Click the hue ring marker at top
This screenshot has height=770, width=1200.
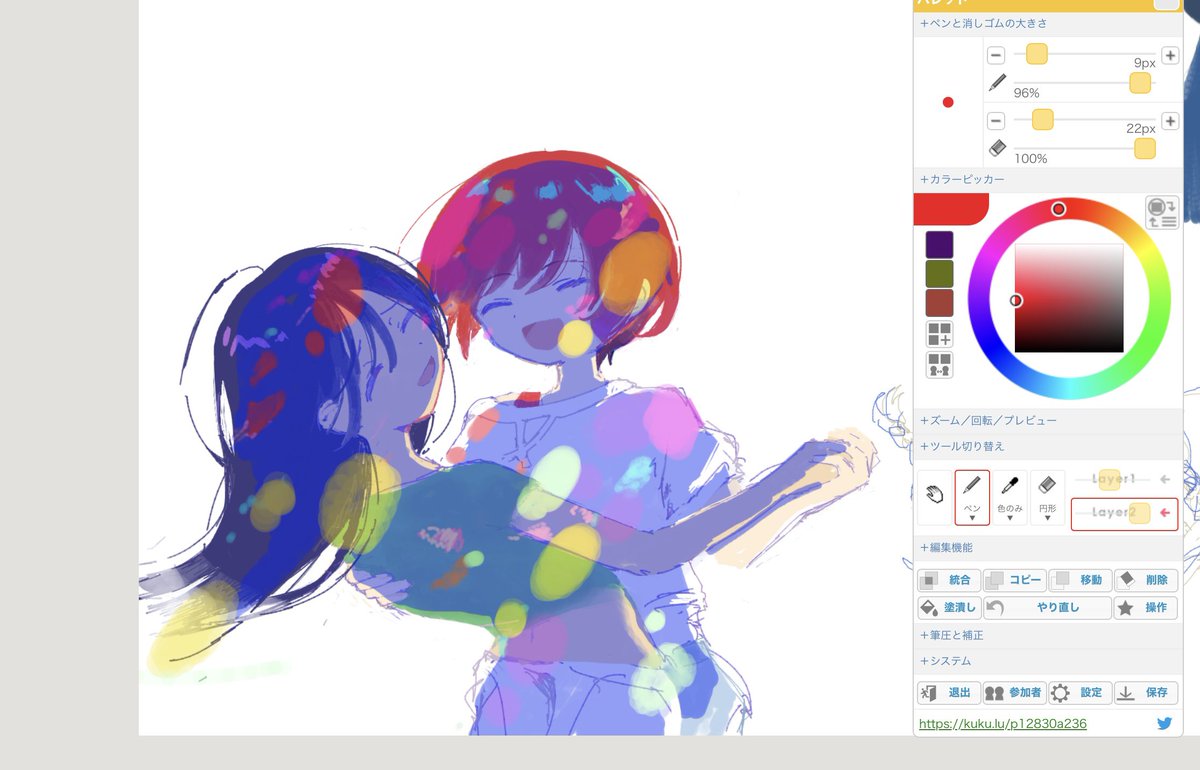(x=1058, y=209)
